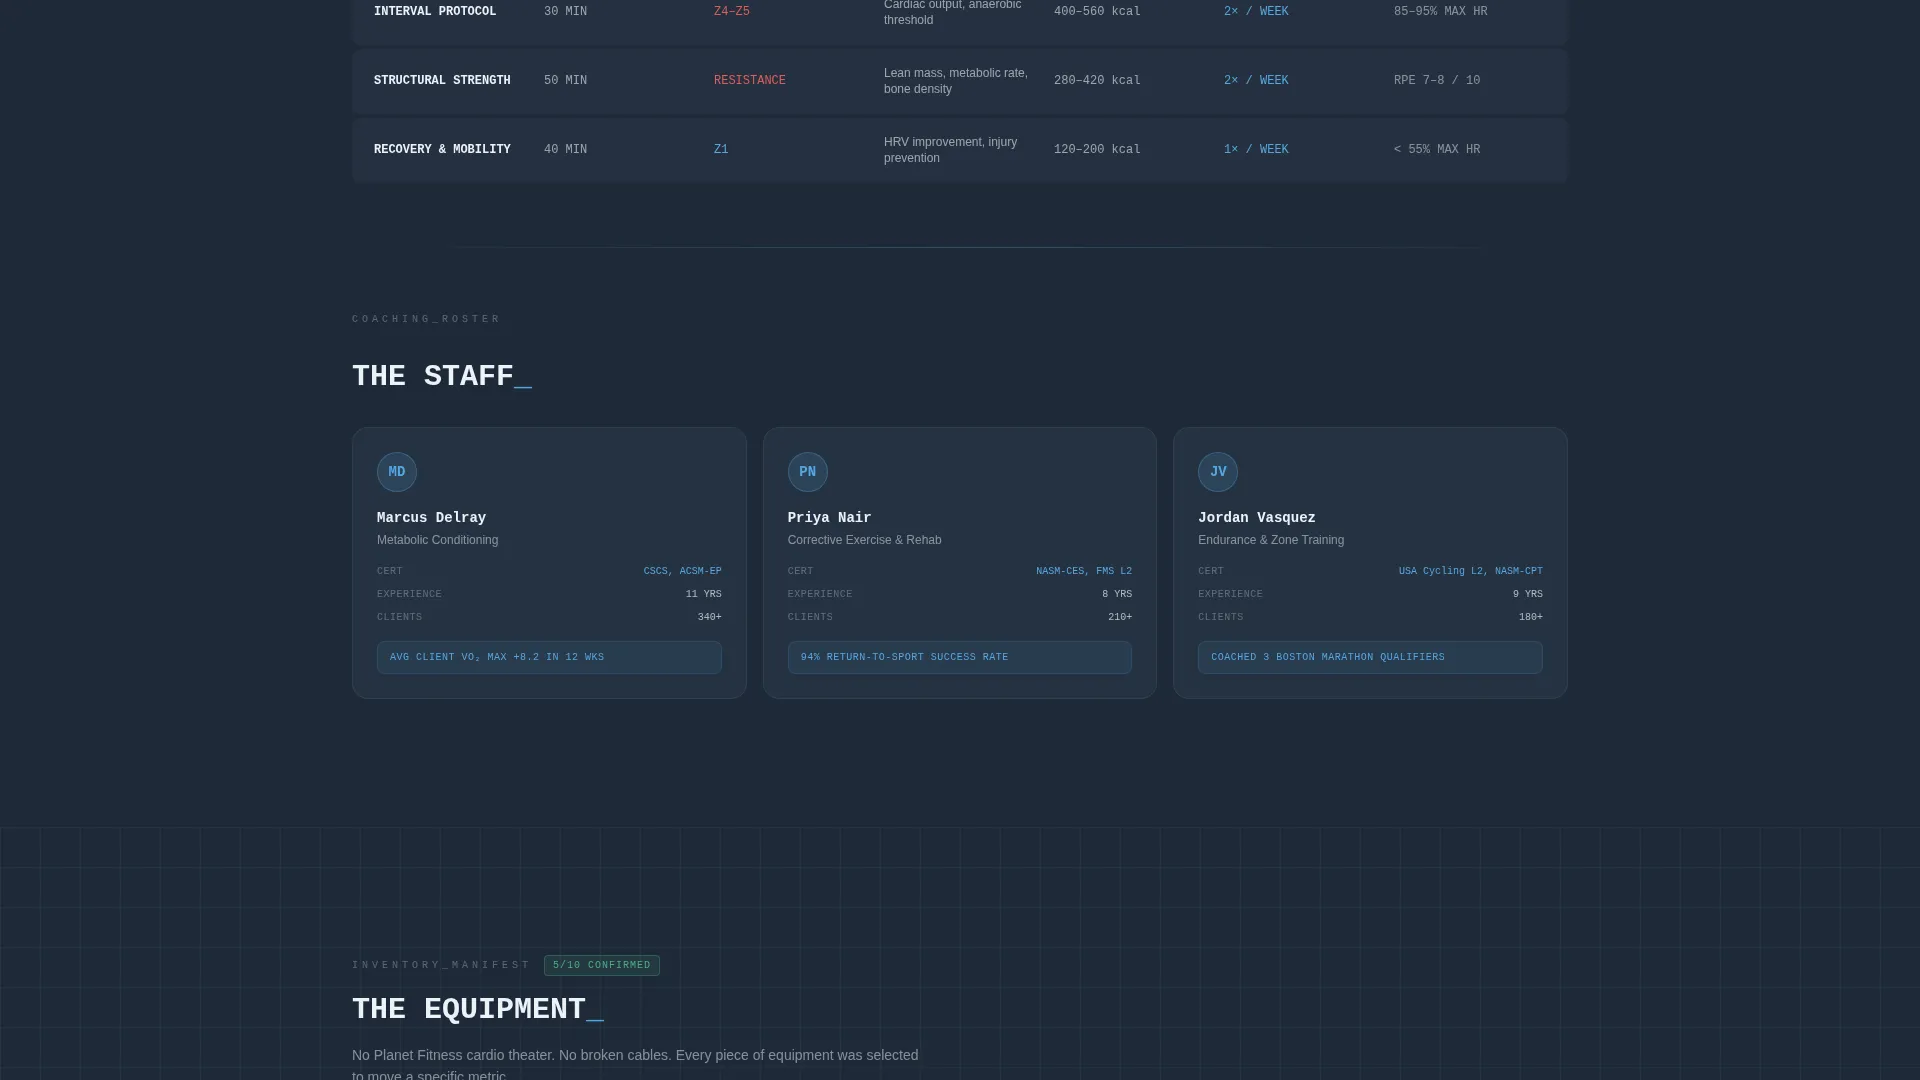The height and width of the screenshot is (1080, 1920).
Task: Select the NASM-CES, FMS L2 certification
Action: (x=1084, y=571)
